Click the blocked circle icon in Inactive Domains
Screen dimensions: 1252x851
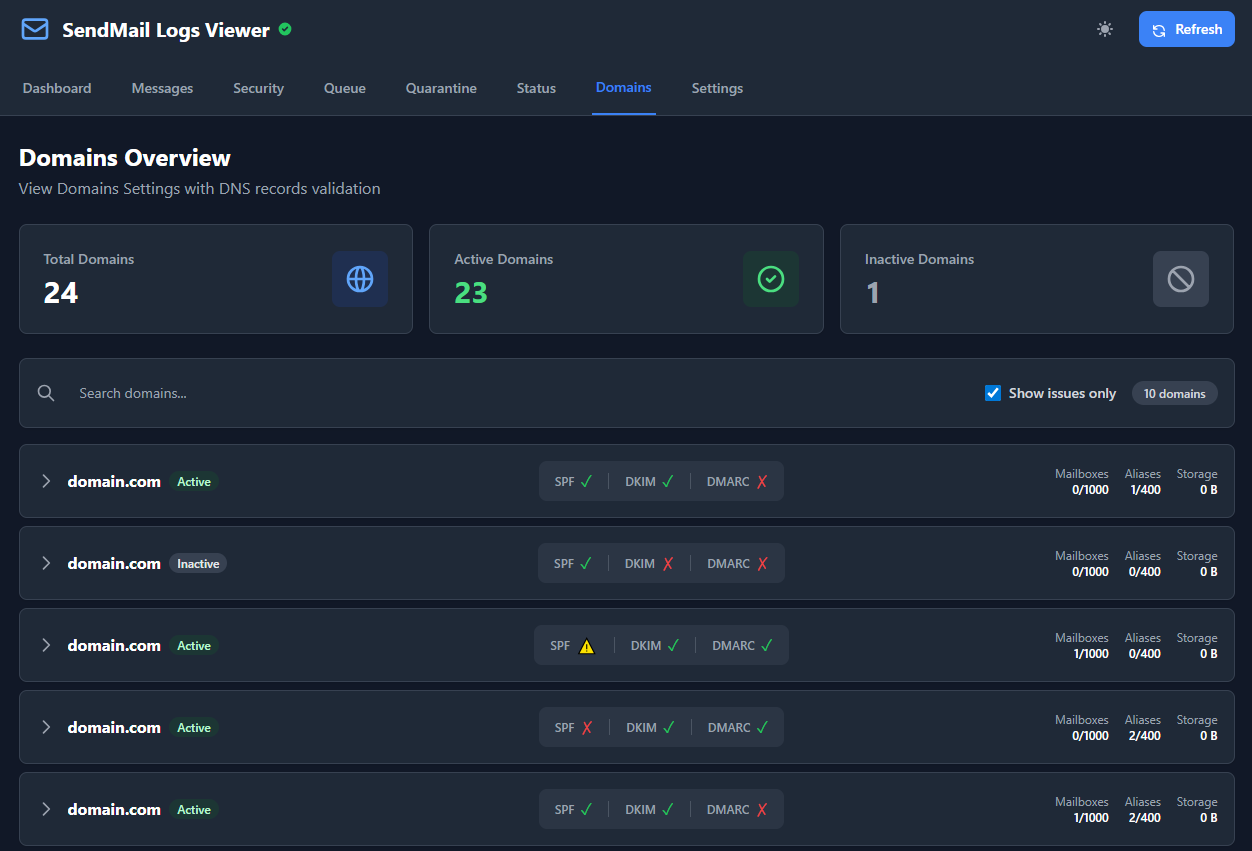(1181, 279)
